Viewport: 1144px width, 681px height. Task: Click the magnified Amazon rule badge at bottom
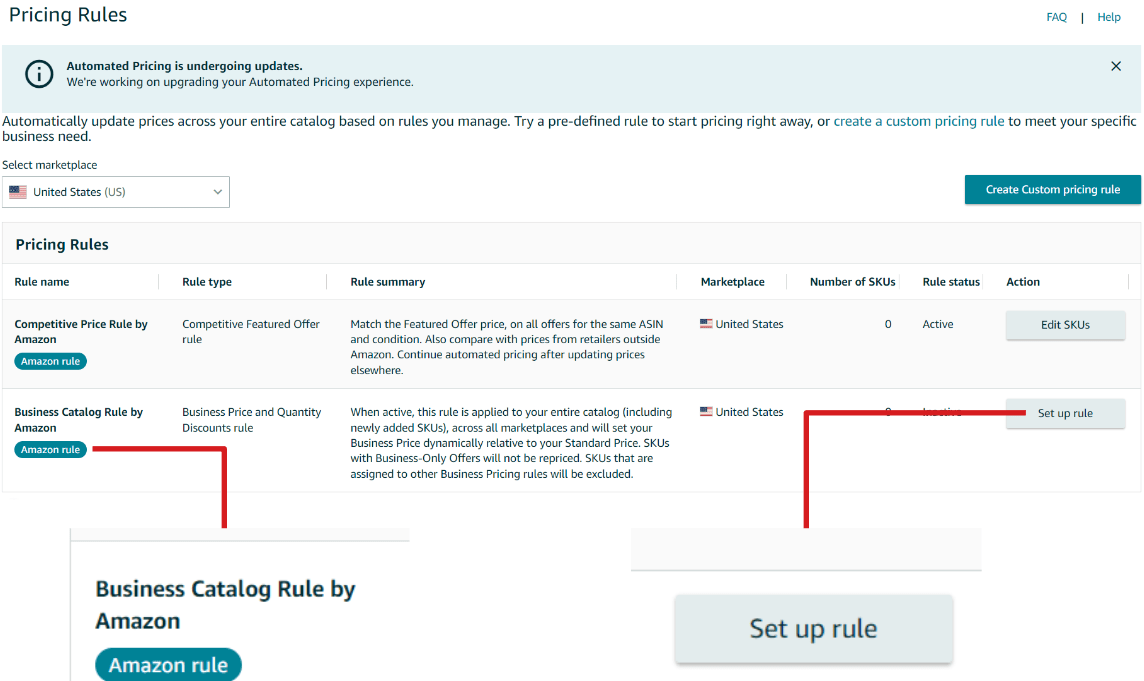click(x=168, y=664)
